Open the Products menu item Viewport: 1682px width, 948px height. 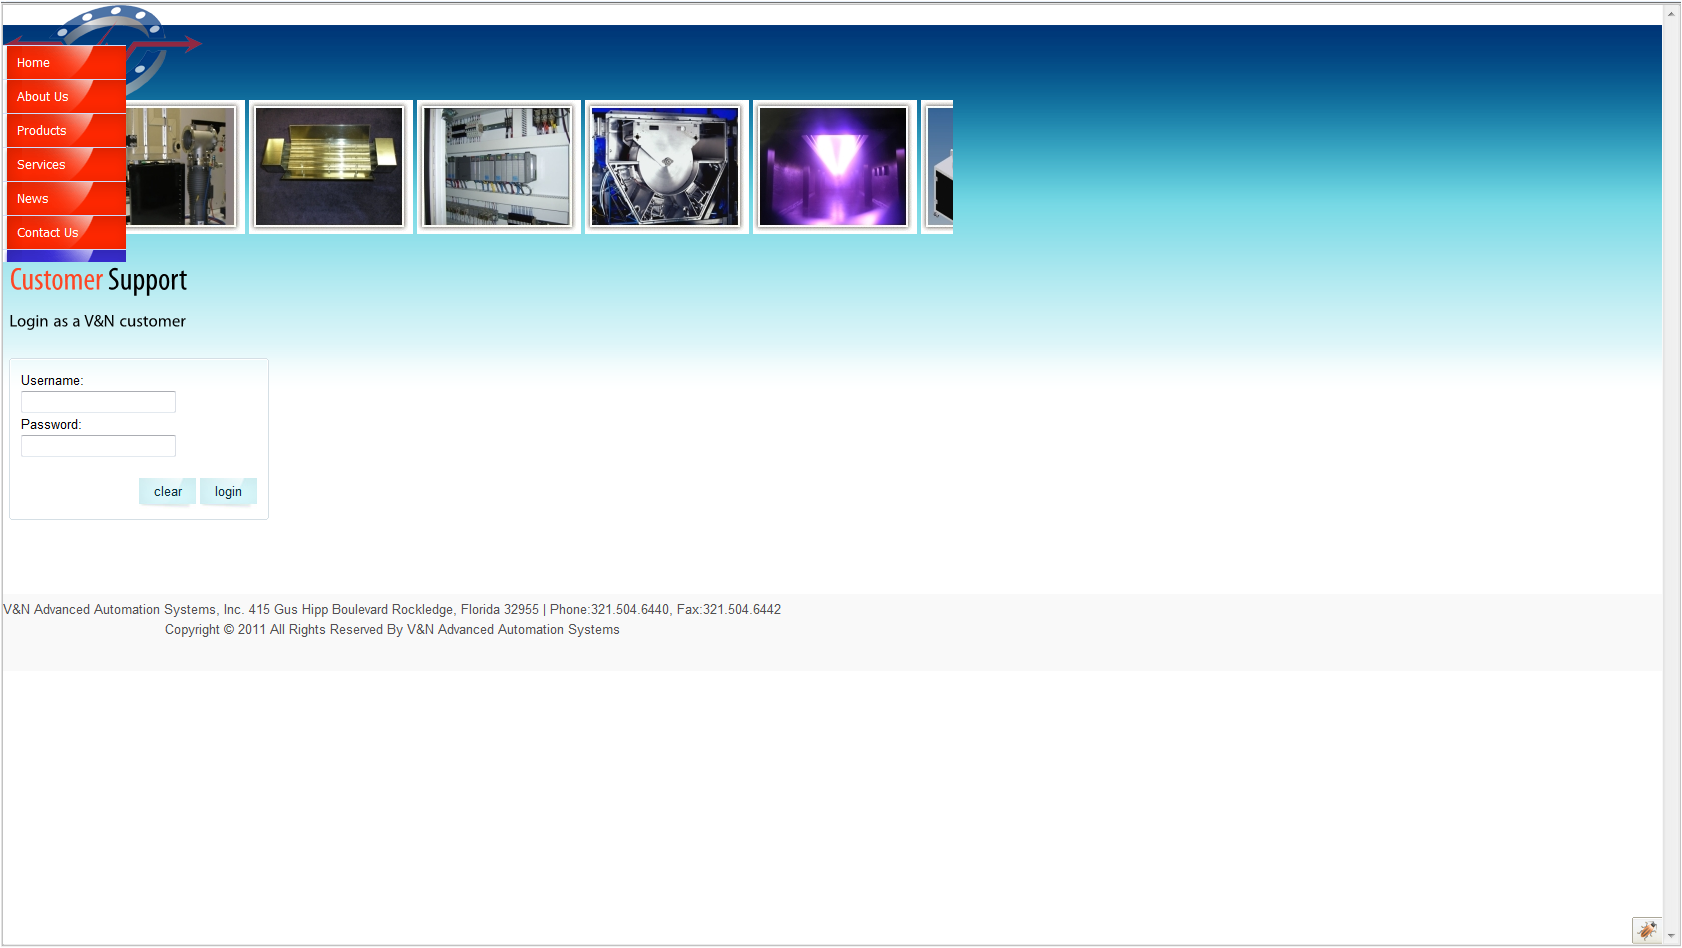(66, 131)
